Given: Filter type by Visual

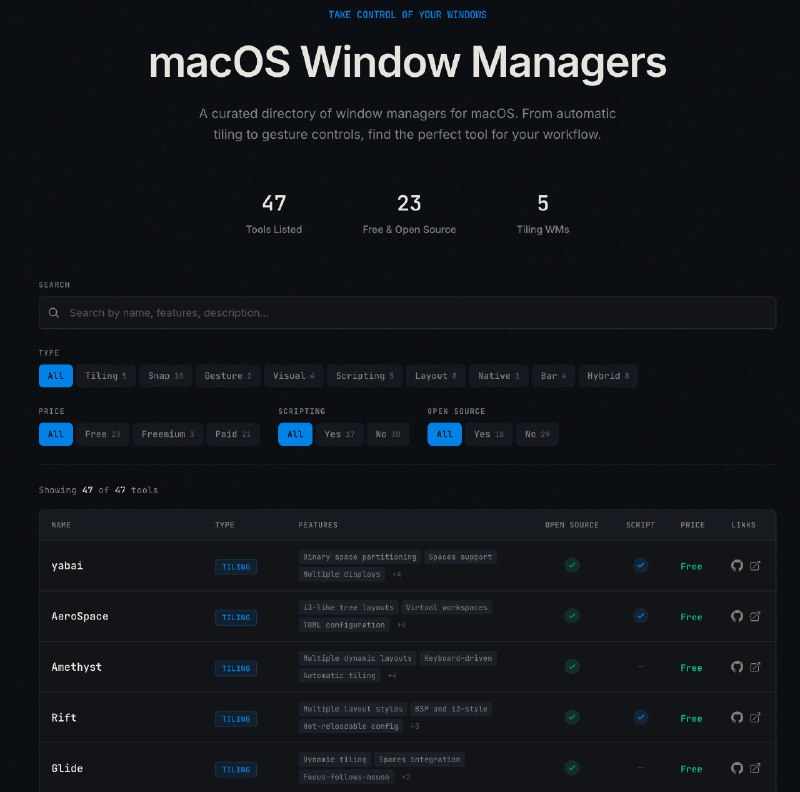Looking at the screenshot, I should [293, 376].
